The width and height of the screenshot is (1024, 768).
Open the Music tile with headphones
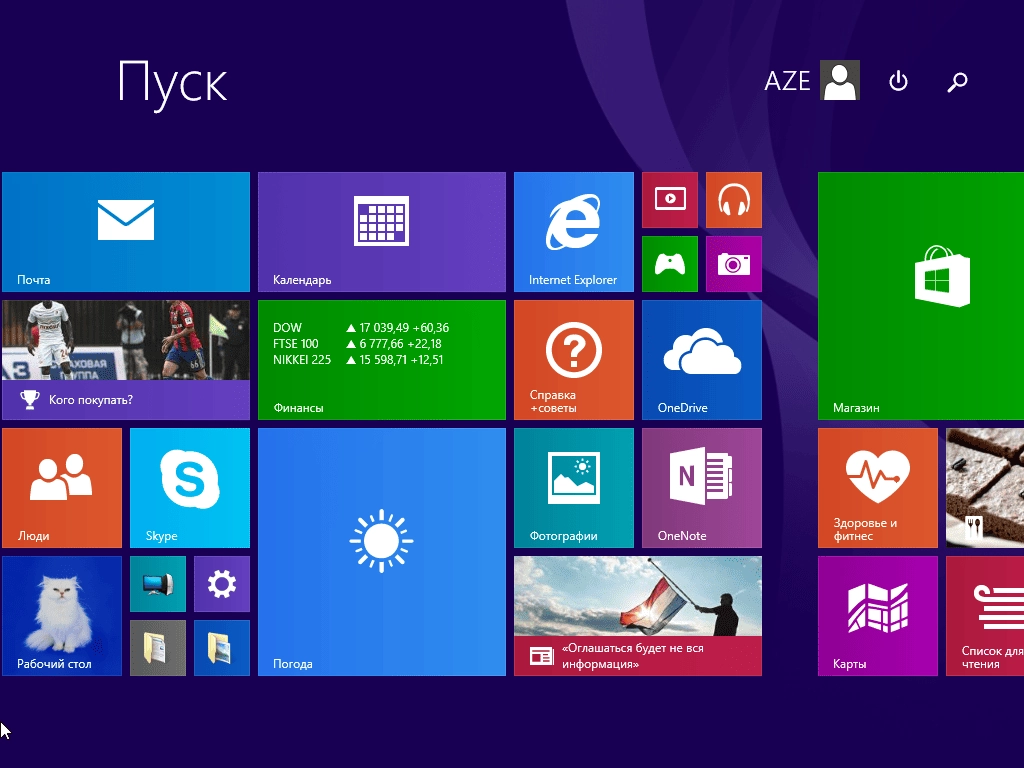734,200
